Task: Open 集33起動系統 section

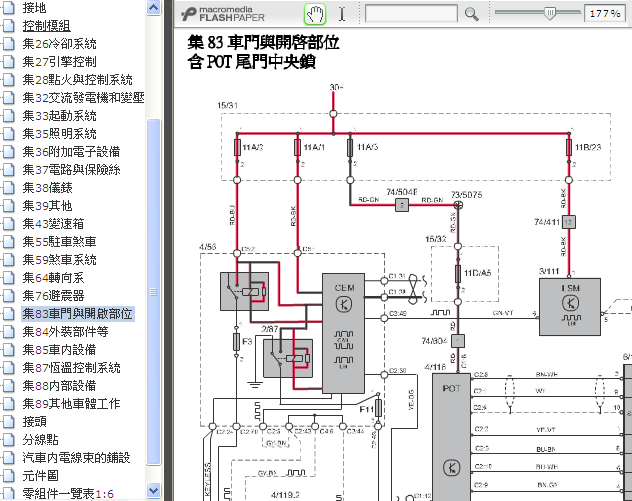Action: pos(59,116)
